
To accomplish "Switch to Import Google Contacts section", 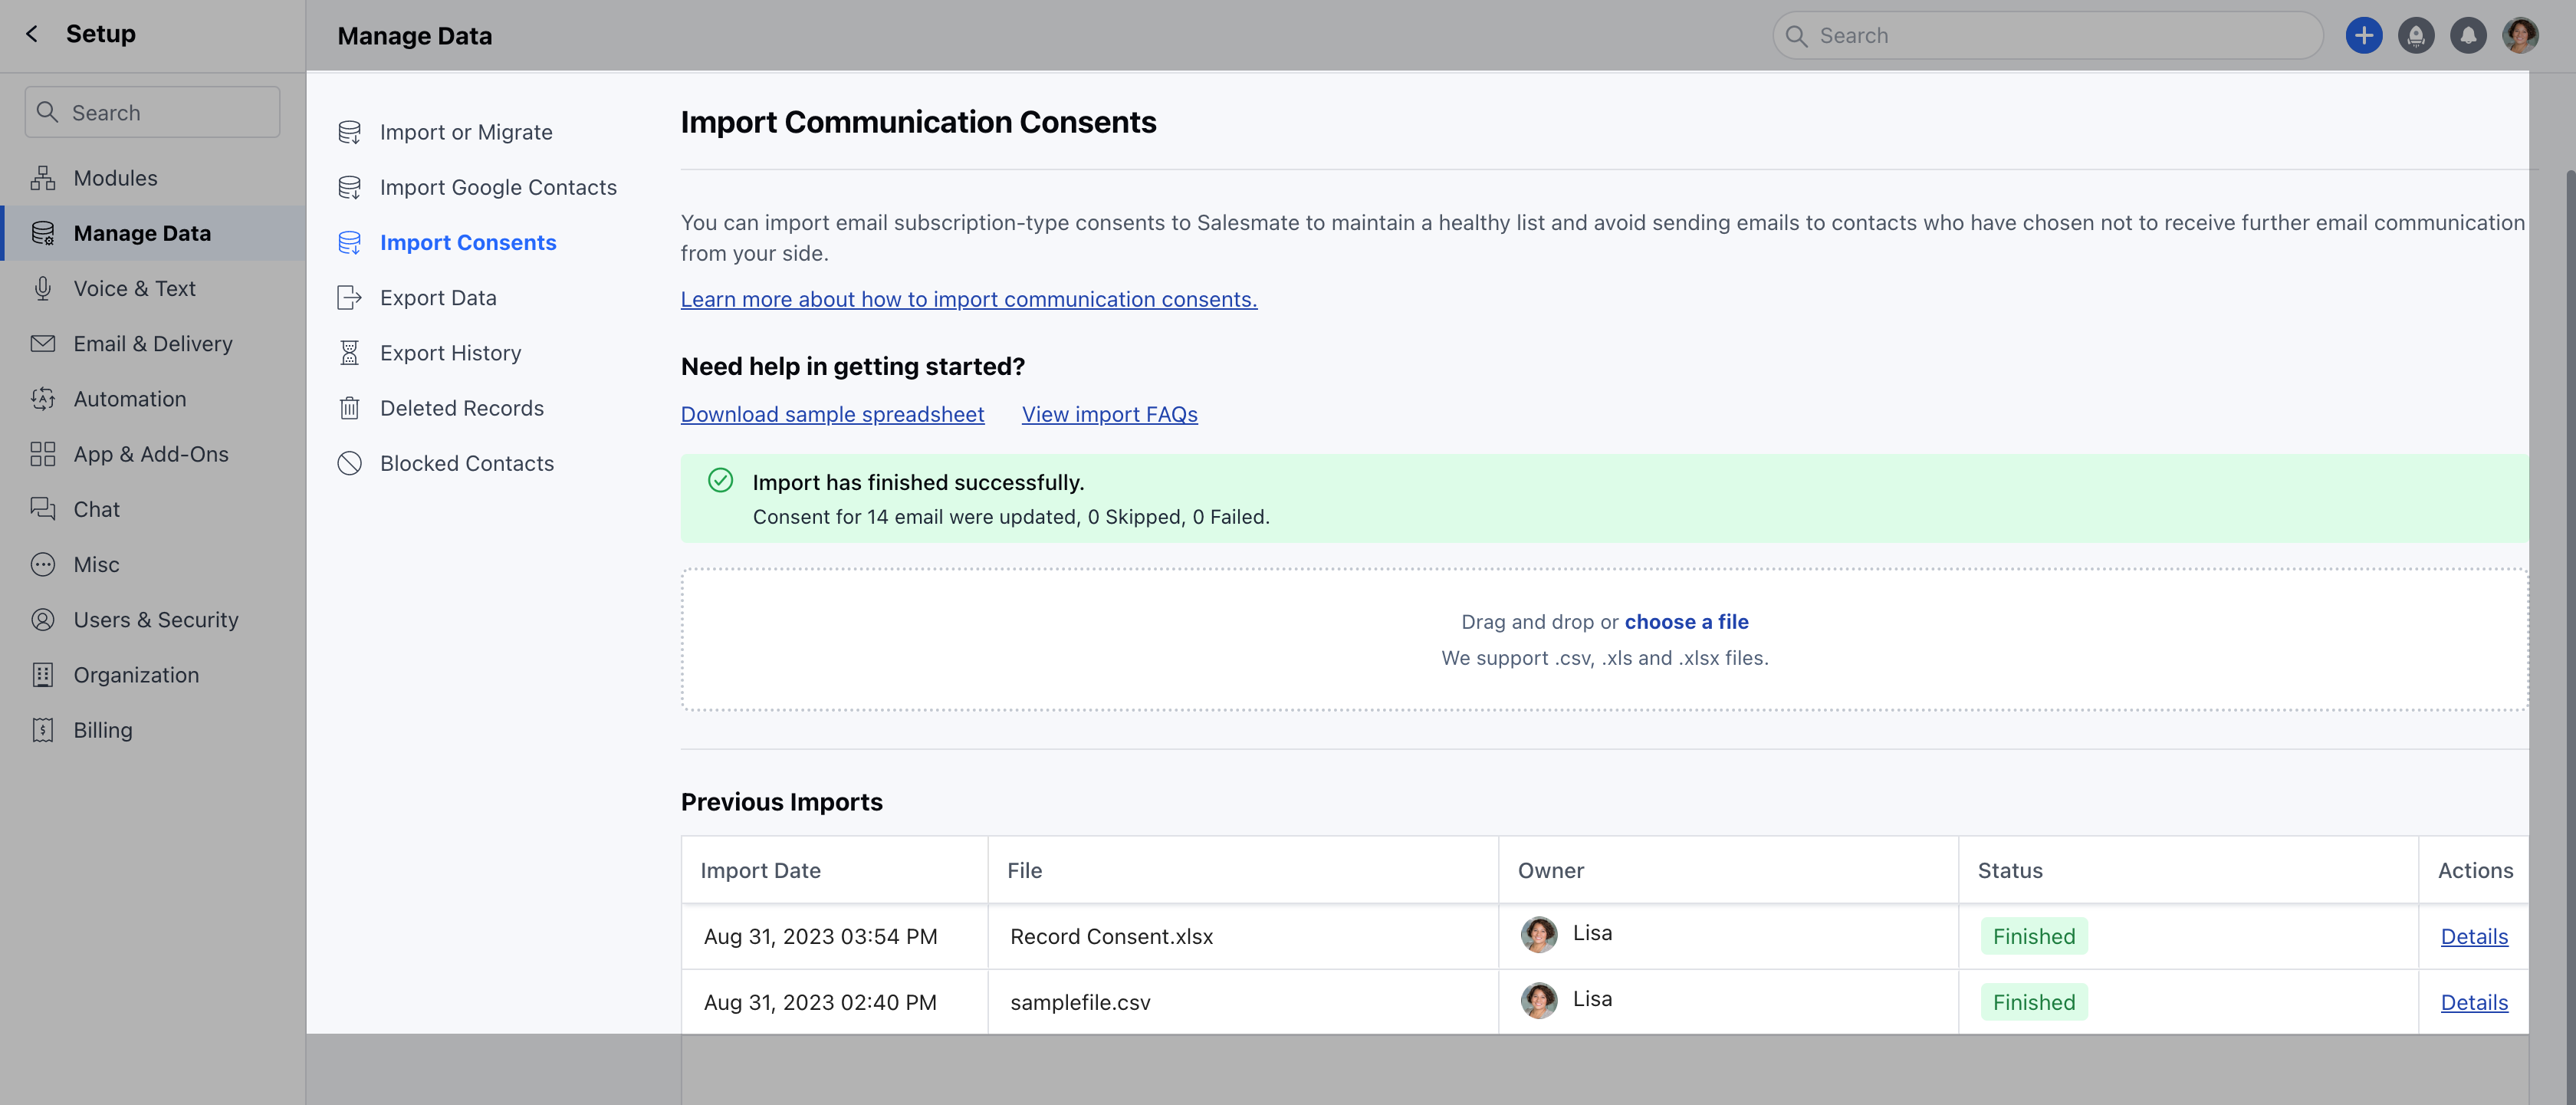I will (x=497, y=187).
